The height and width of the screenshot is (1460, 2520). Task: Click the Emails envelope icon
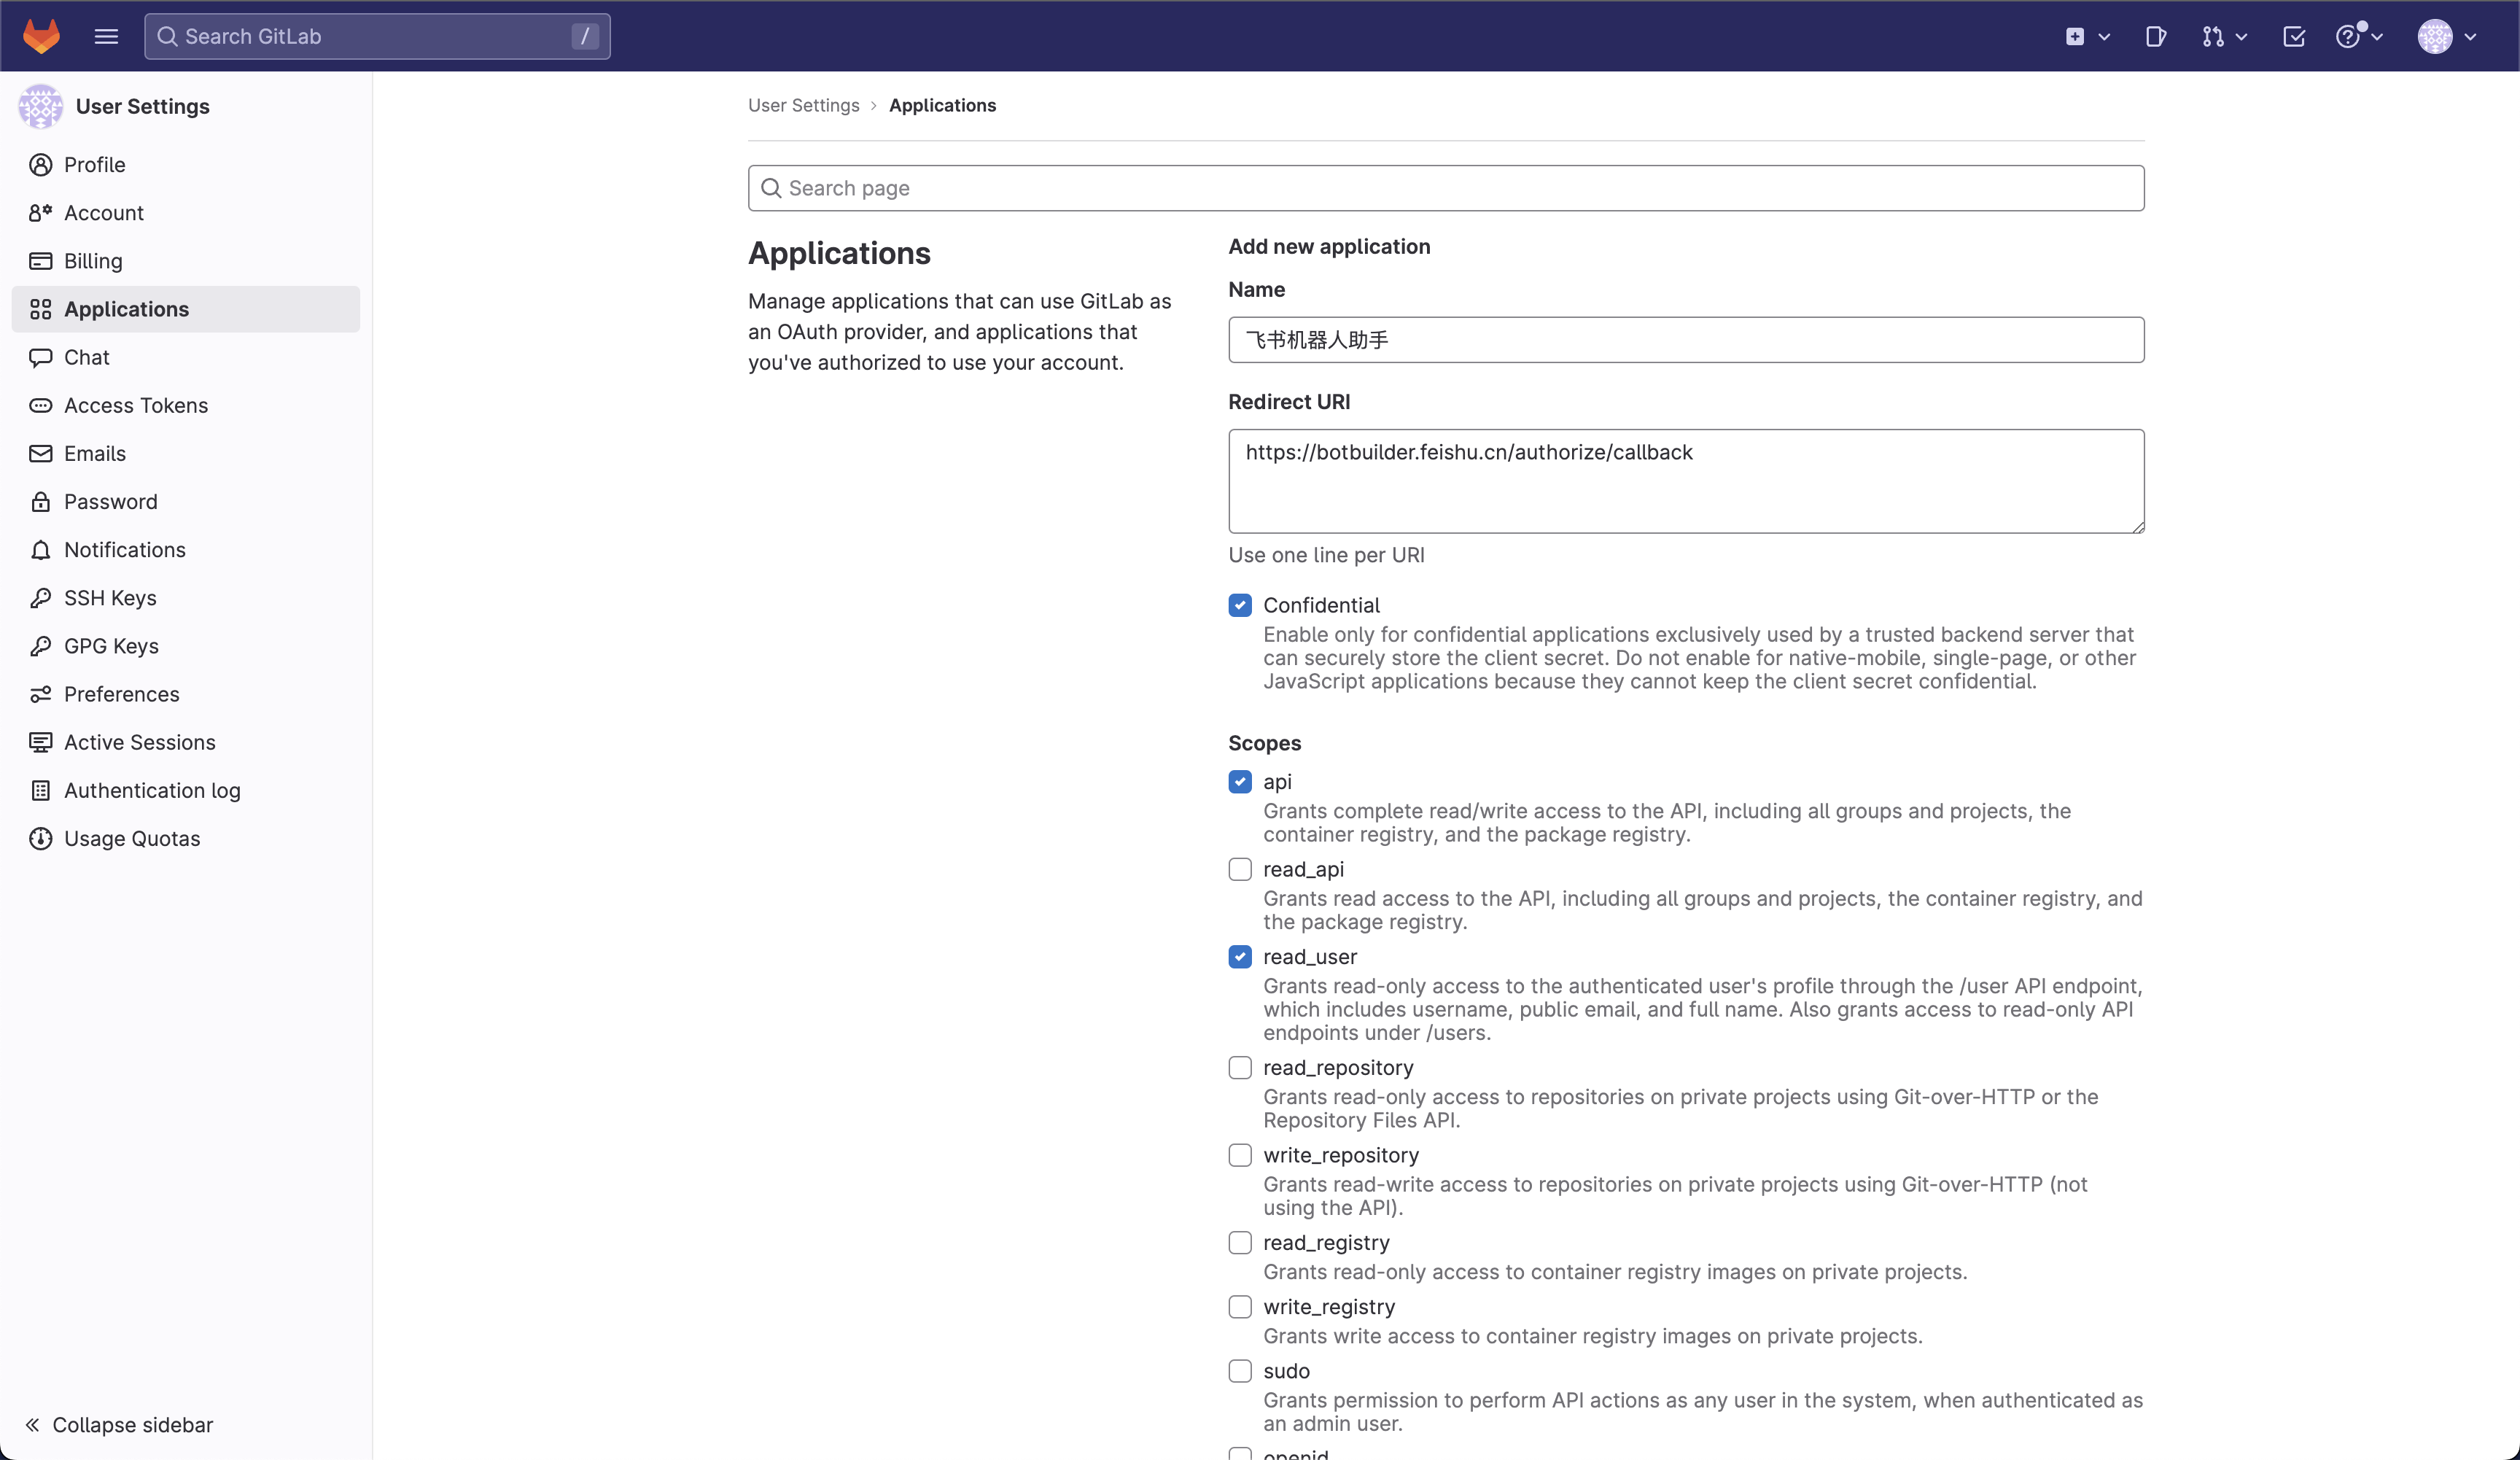[x=40, y=453]
